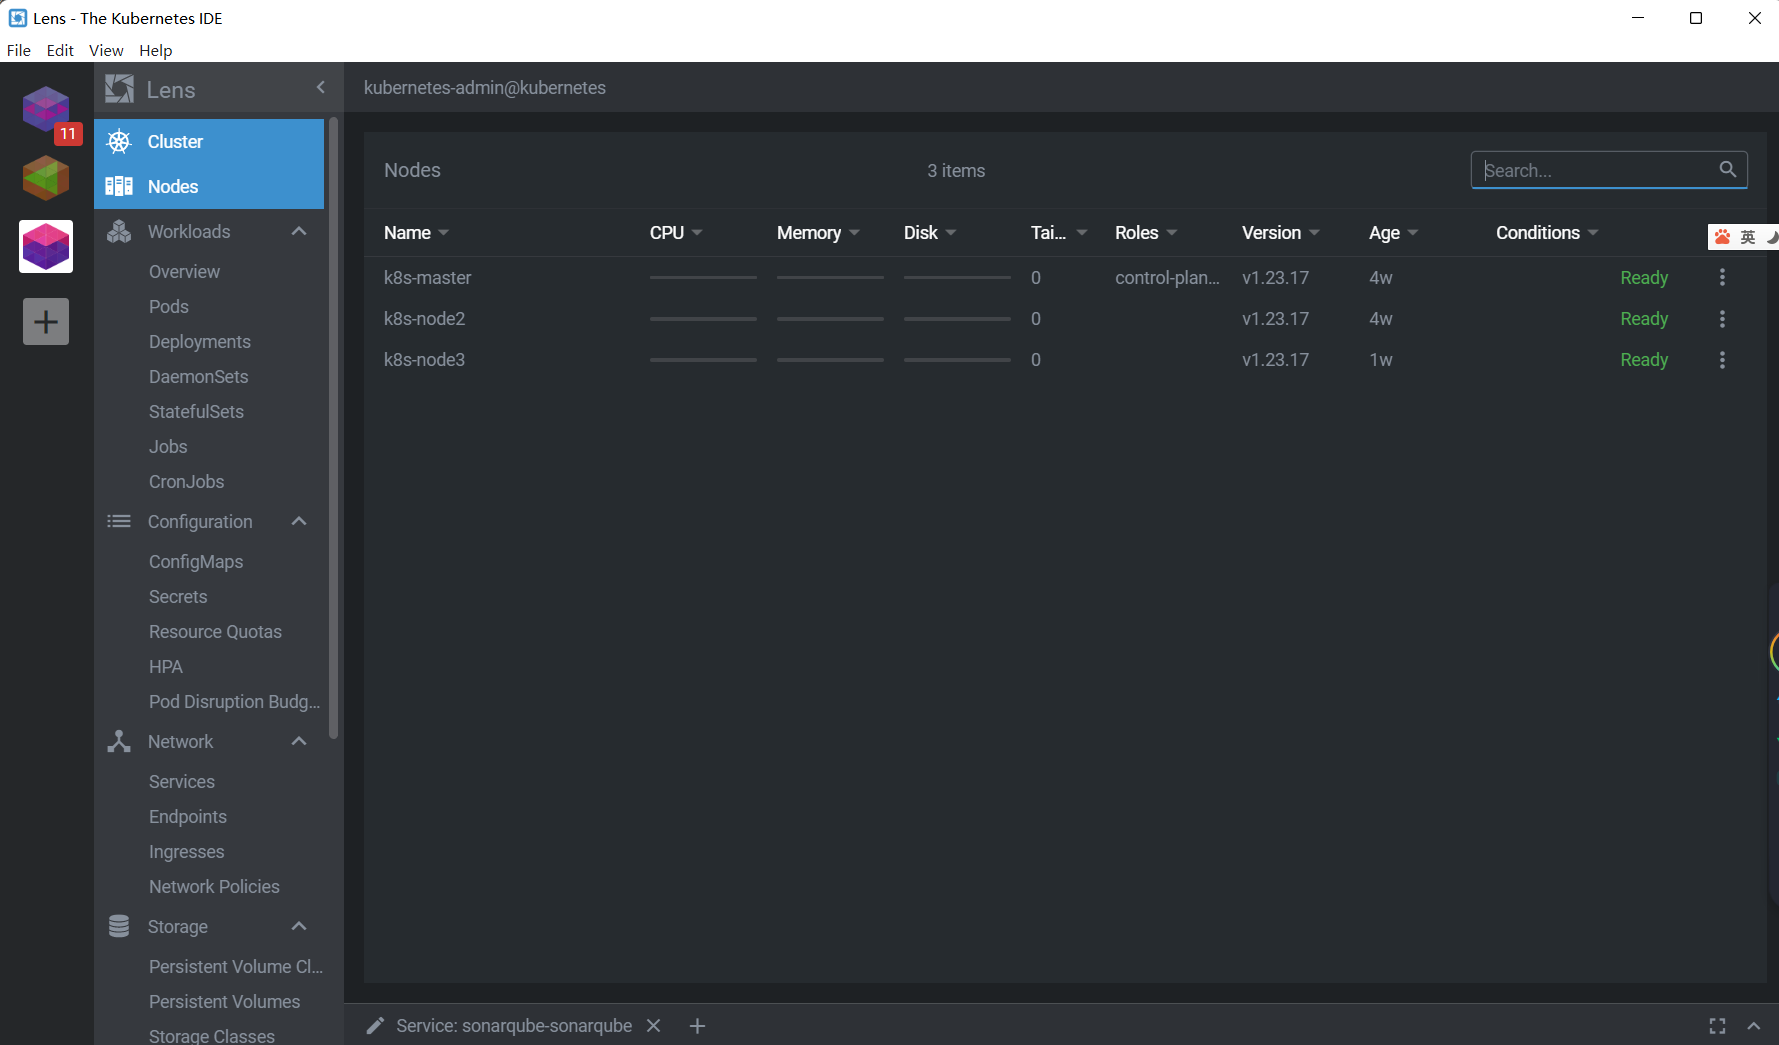This screenshot has height=1045, width=1779.
Task: Click the search magnifier icon
Action: tap(1727, 170)
